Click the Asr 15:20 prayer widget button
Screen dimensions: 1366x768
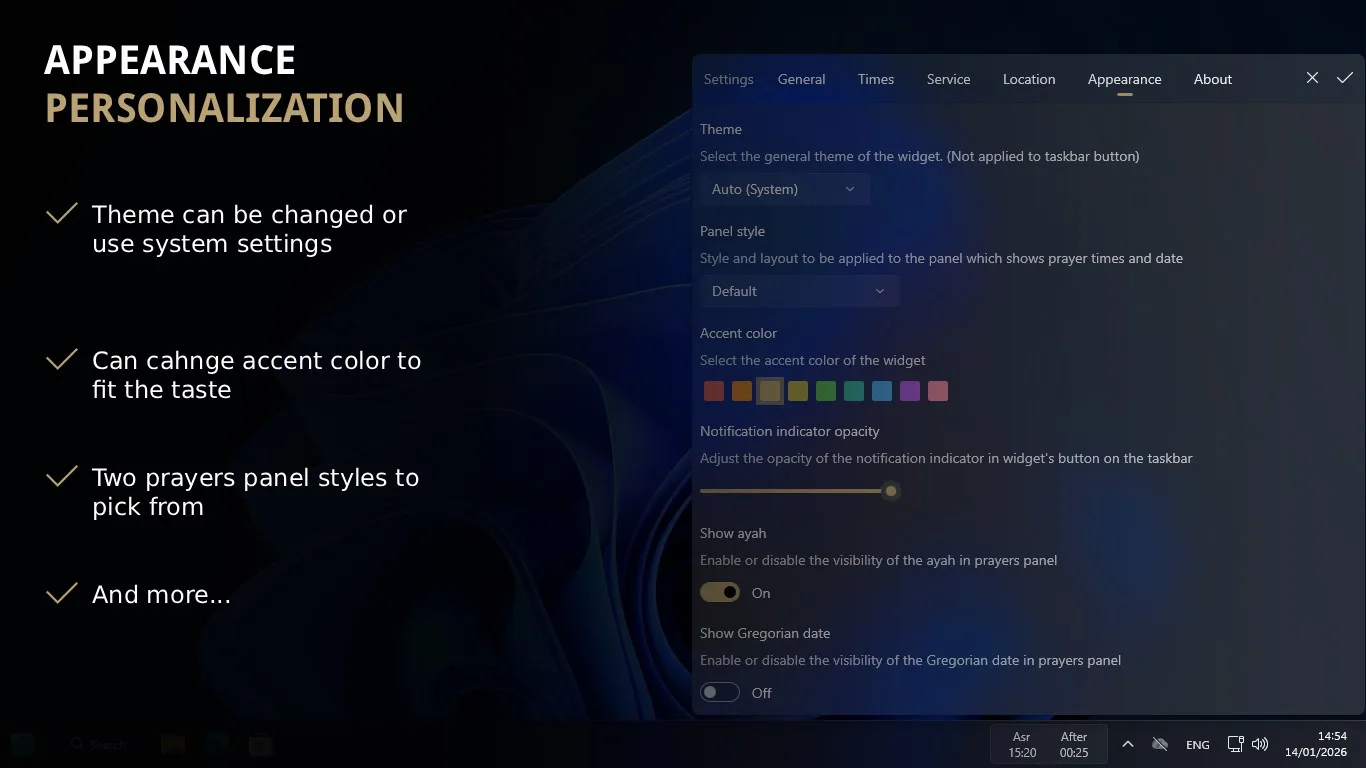[1021, 744]
